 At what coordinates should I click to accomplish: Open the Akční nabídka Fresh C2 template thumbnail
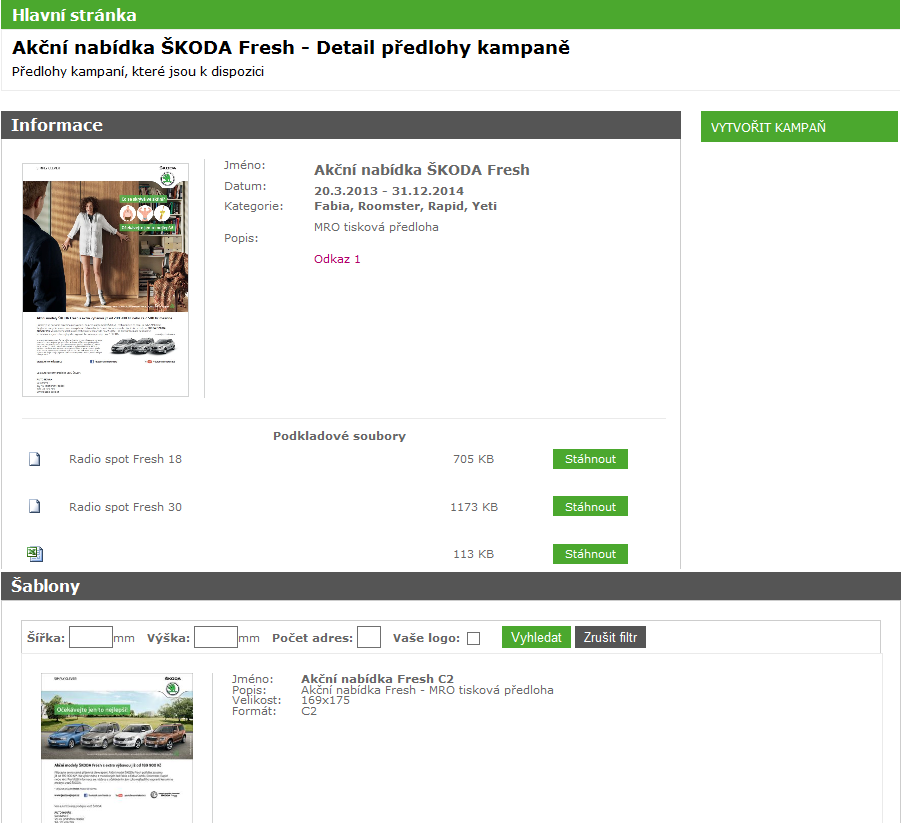tap(117, 748)
